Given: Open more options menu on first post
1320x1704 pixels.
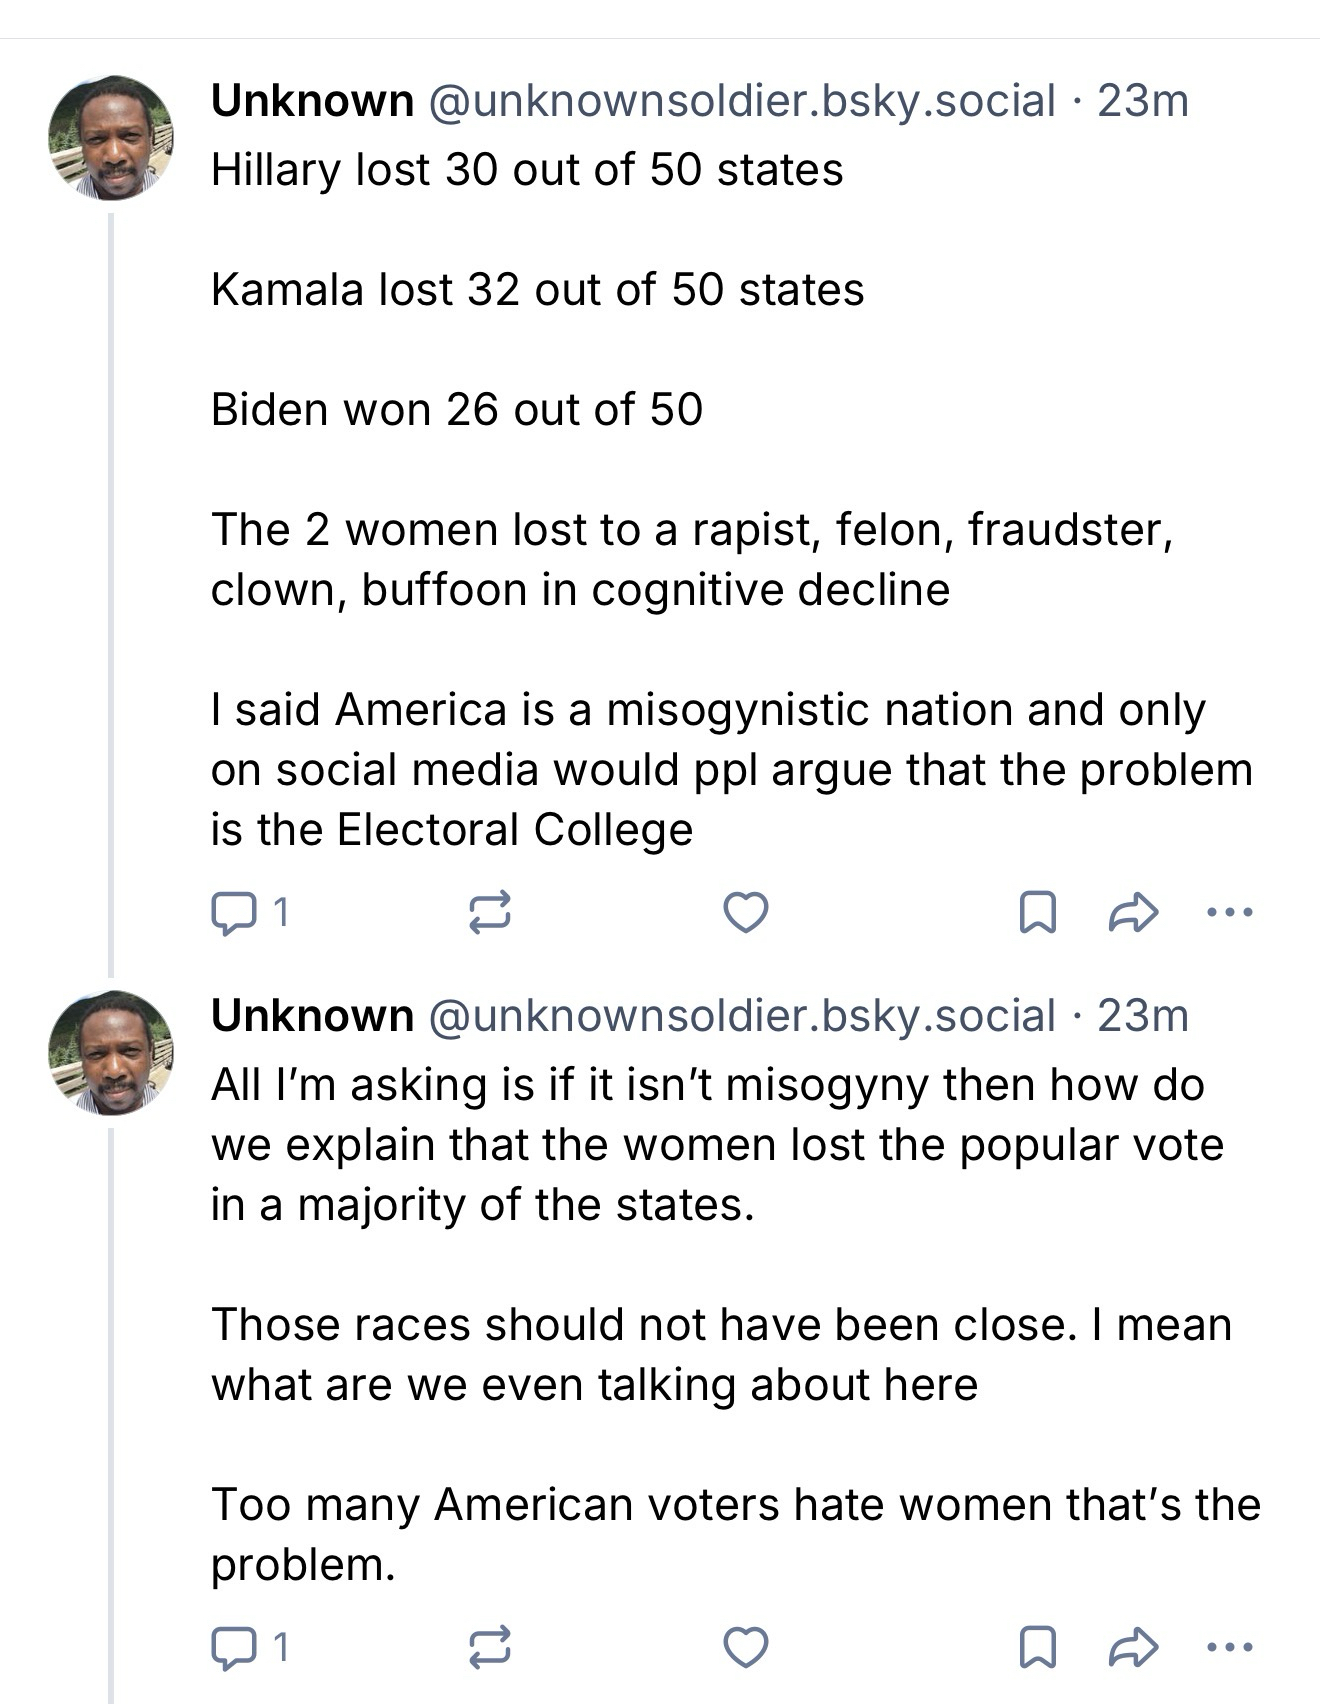Looking at the screenshot, I should pyautogui.click(x=1229, y=912).
